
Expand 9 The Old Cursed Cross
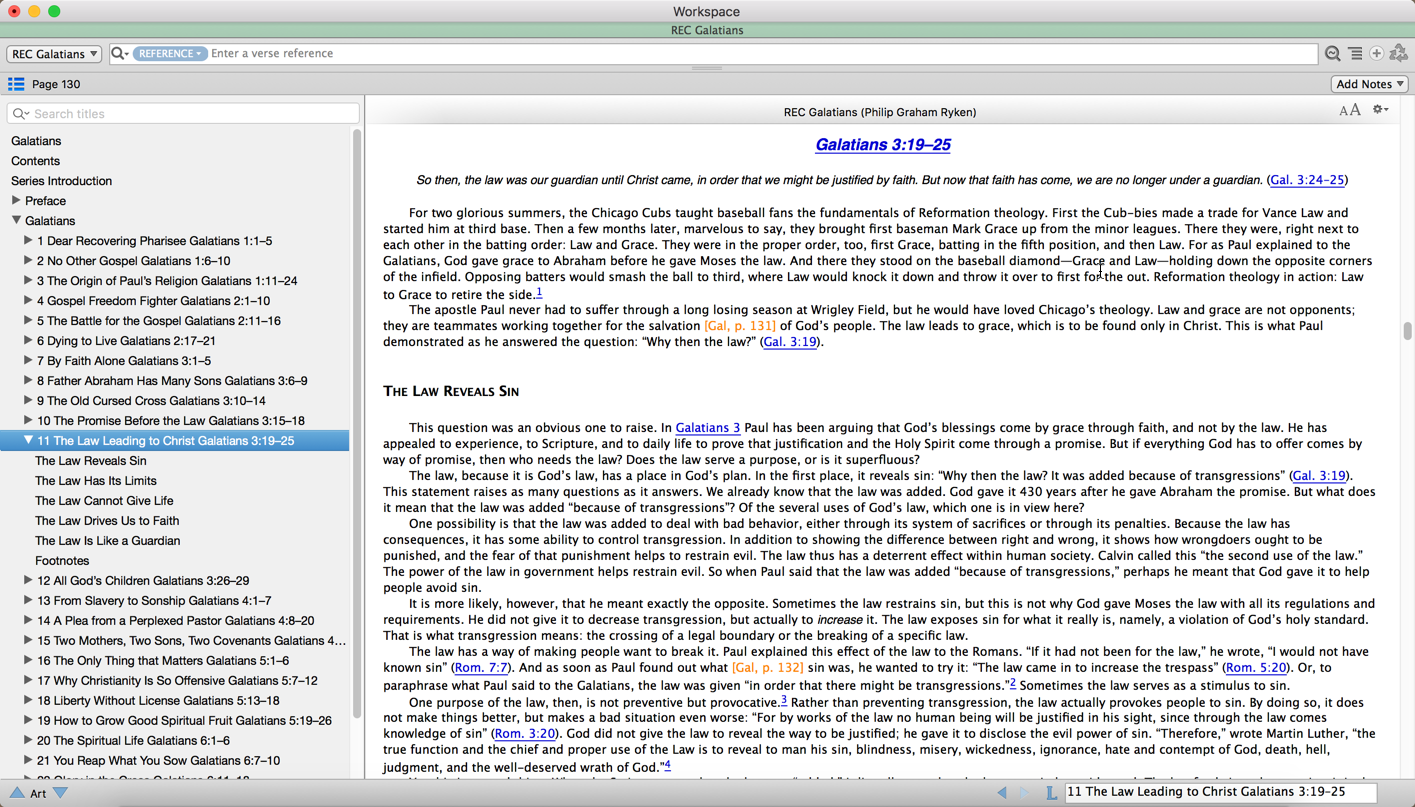click(x=28, y=401)
